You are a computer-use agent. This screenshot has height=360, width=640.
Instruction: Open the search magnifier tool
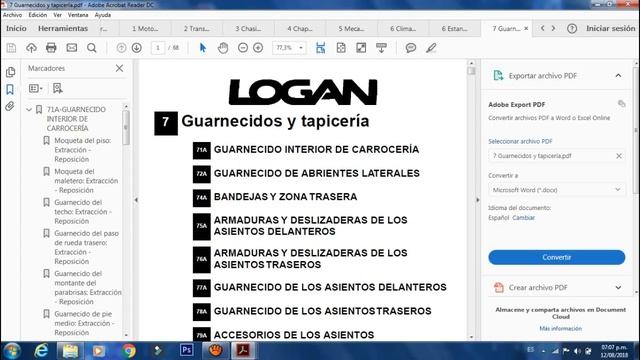pyautogui.click(x=92, y=48)
